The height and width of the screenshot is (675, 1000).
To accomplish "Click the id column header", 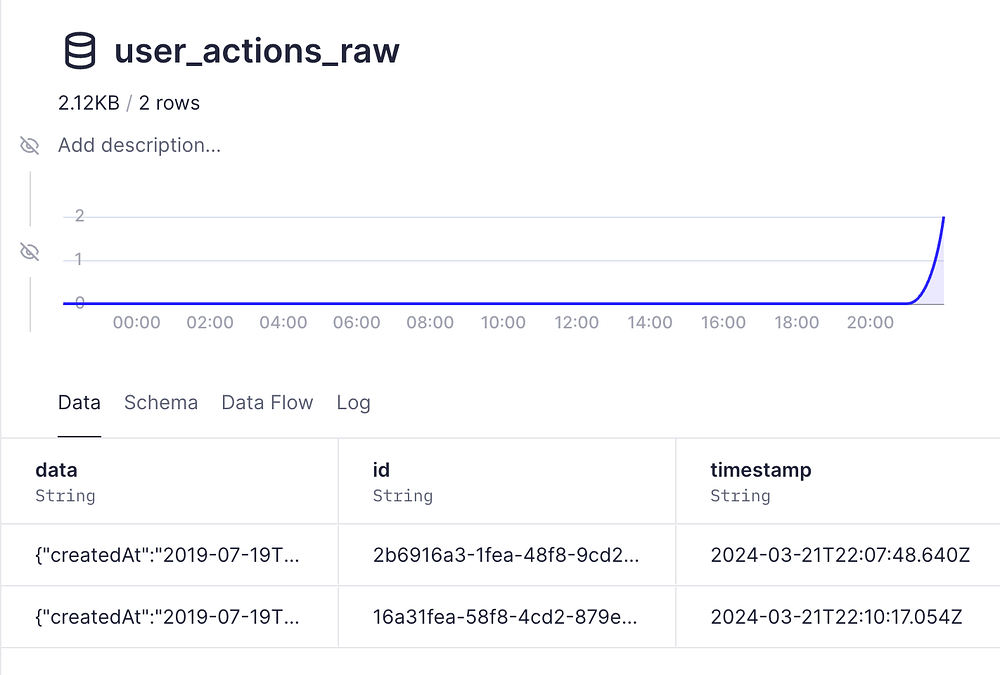I will coord(381,470).
